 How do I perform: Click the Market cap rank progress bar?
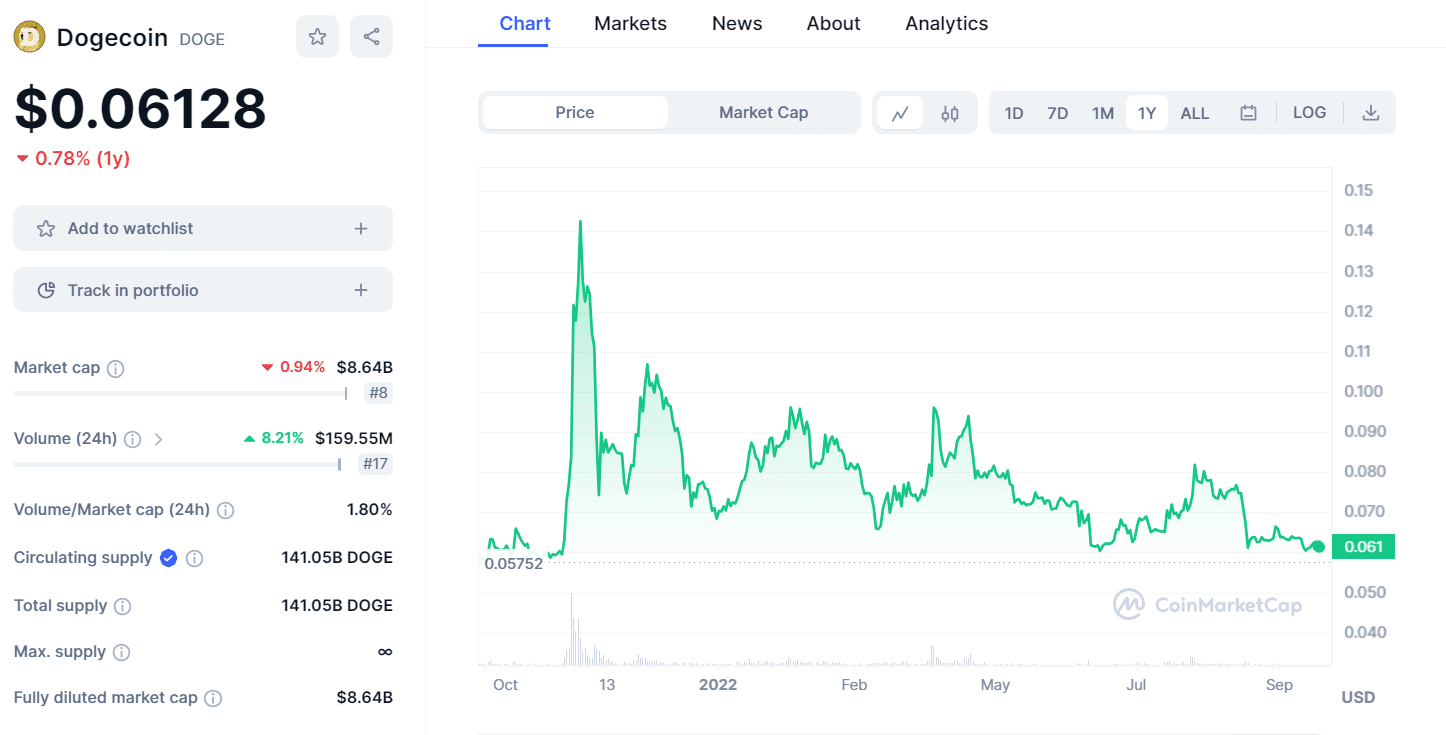pyautogui.click(x=180, y=393)
